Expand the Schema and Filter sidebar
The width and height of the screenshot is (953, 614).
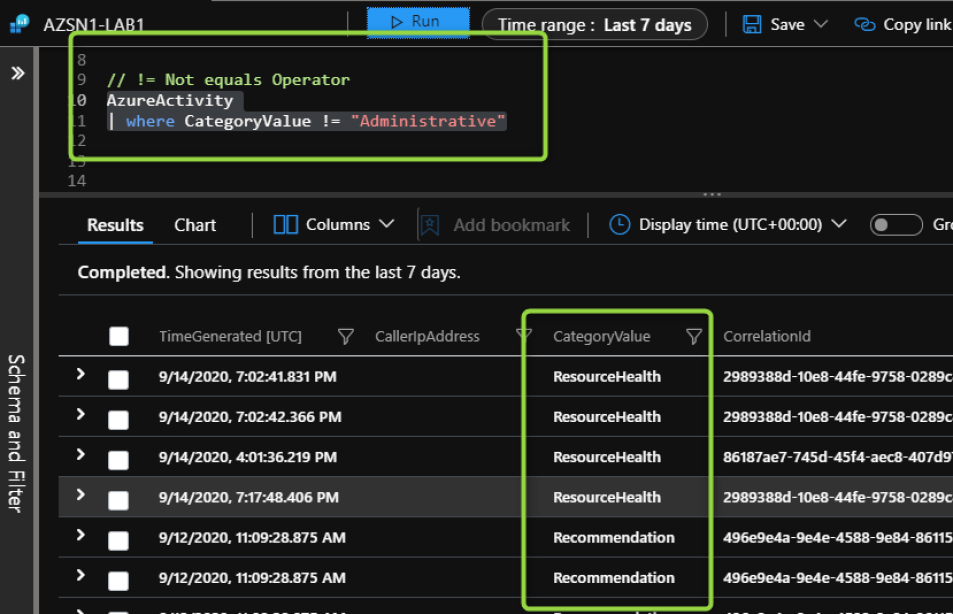pos(18,74)
